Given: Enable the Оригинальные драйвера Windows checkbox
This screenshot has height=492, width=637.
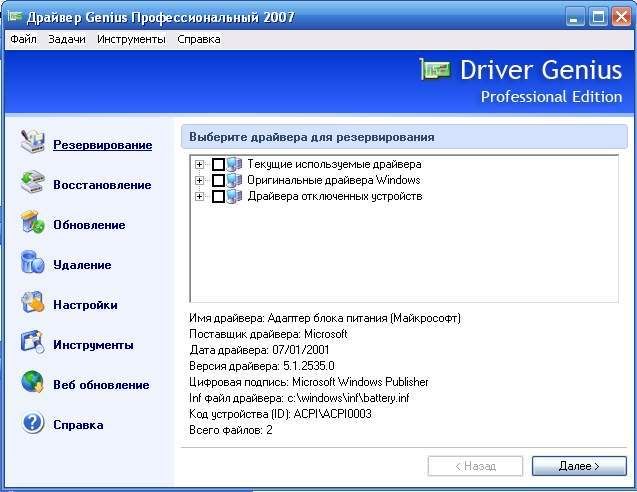Looking at the screenshot, I should 219,180.
